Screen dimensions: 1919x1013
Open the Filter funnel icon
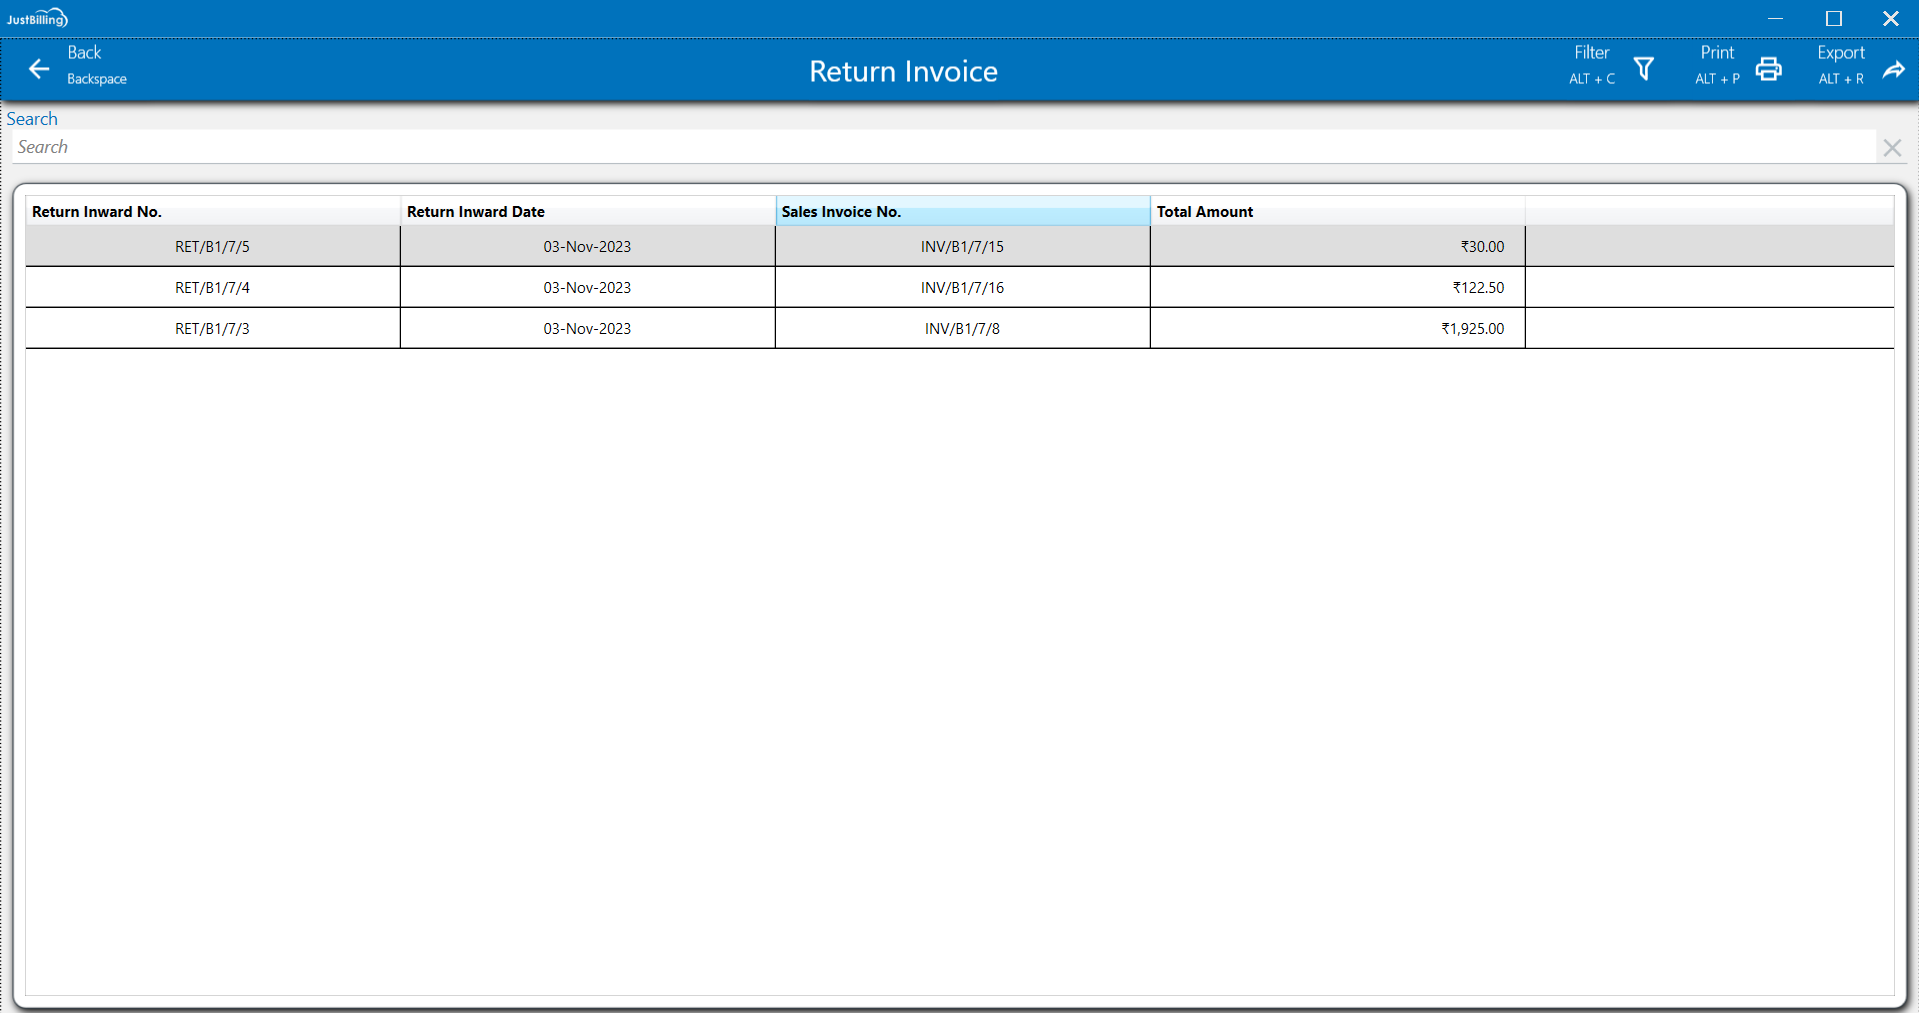tap(1643, 69)
